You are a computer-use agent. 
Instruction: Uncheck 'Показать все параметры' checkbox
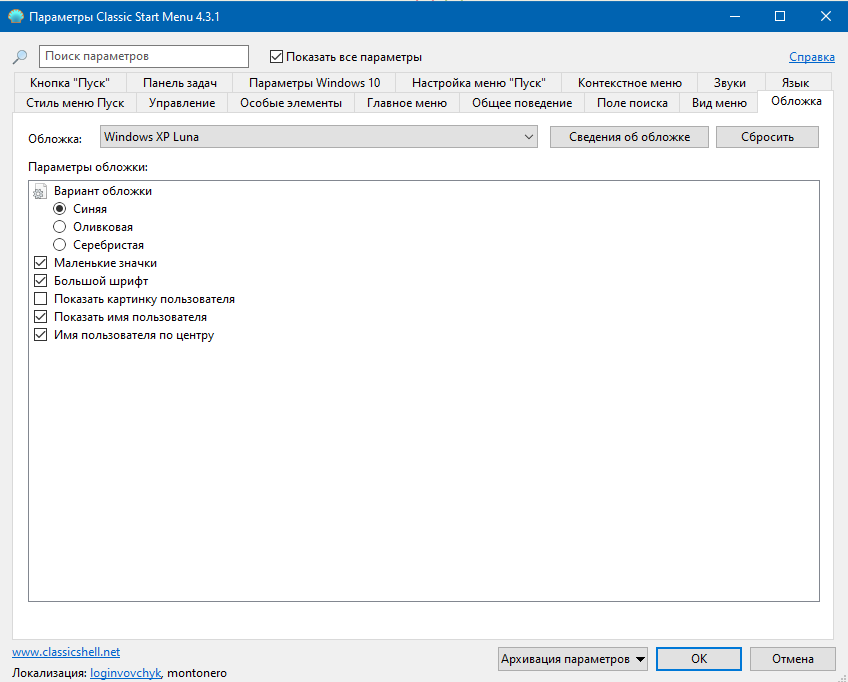(277, 57)
